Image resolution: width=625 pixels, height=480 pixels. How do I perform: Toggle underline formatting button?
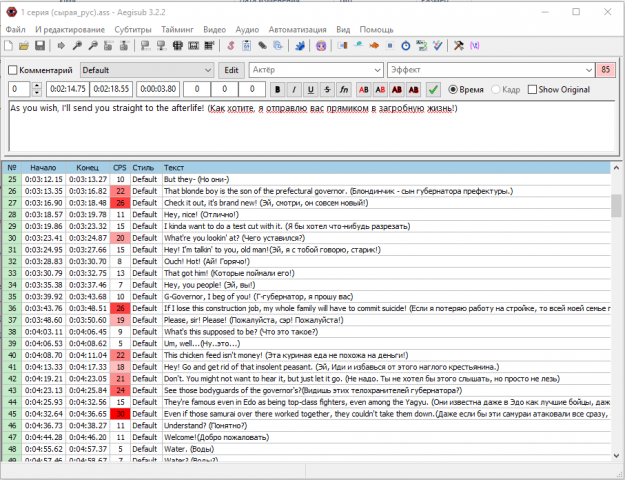tap(311, 90)
